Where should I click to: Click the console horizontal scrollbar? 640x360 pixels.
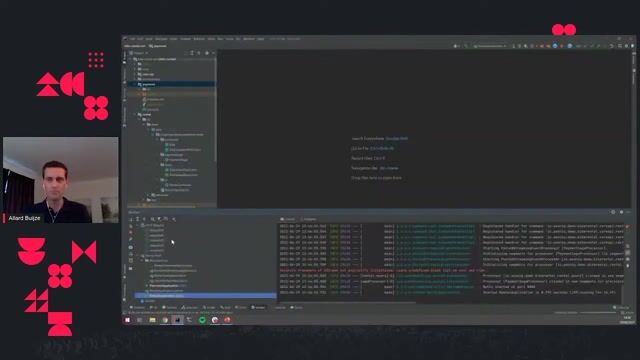pyautogui.click(x=347, y=302)
